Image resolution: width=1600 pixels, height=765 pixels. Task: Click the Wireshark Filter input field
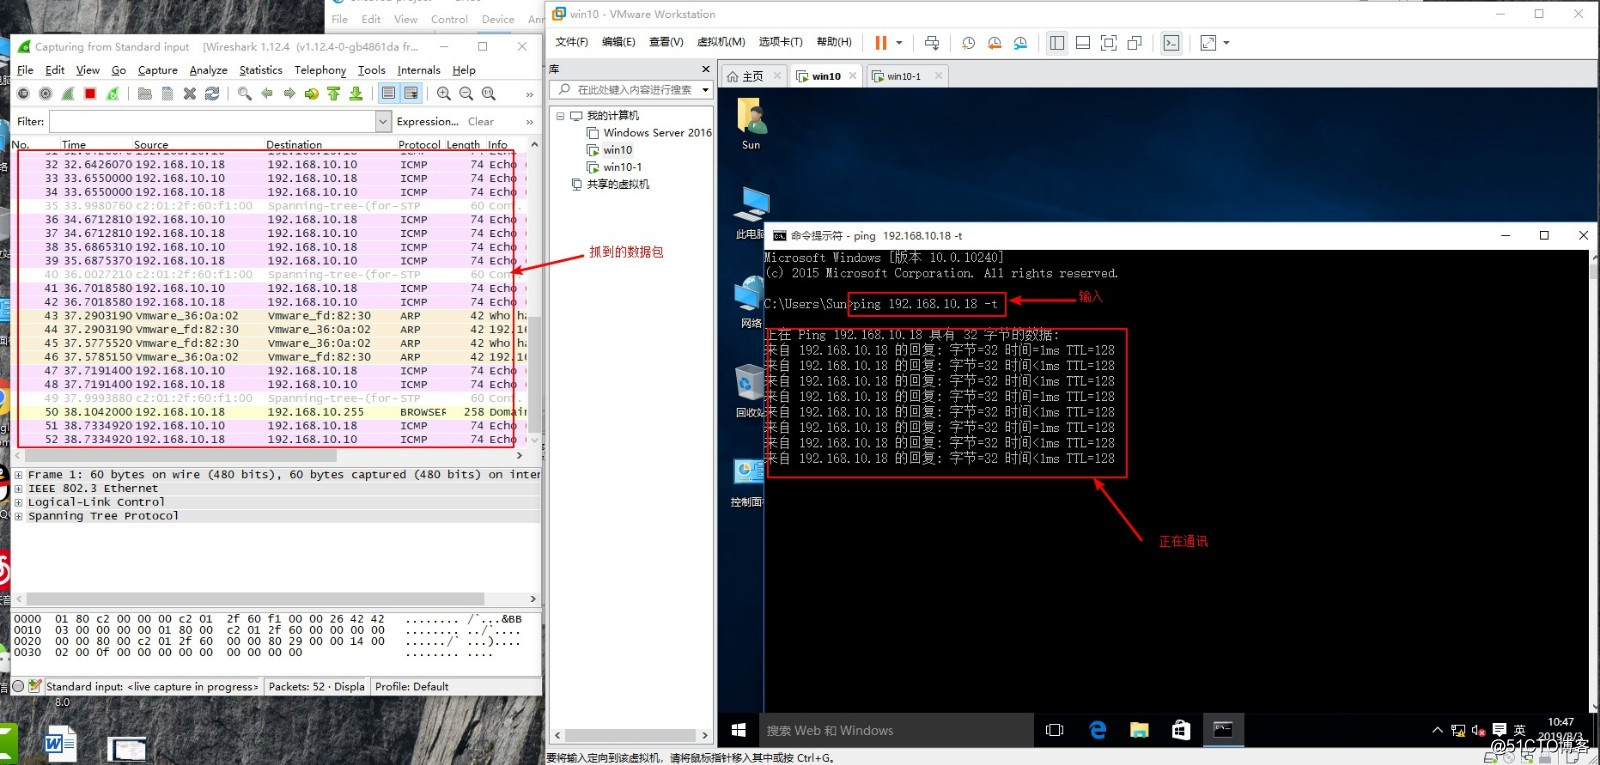(212, 121)
